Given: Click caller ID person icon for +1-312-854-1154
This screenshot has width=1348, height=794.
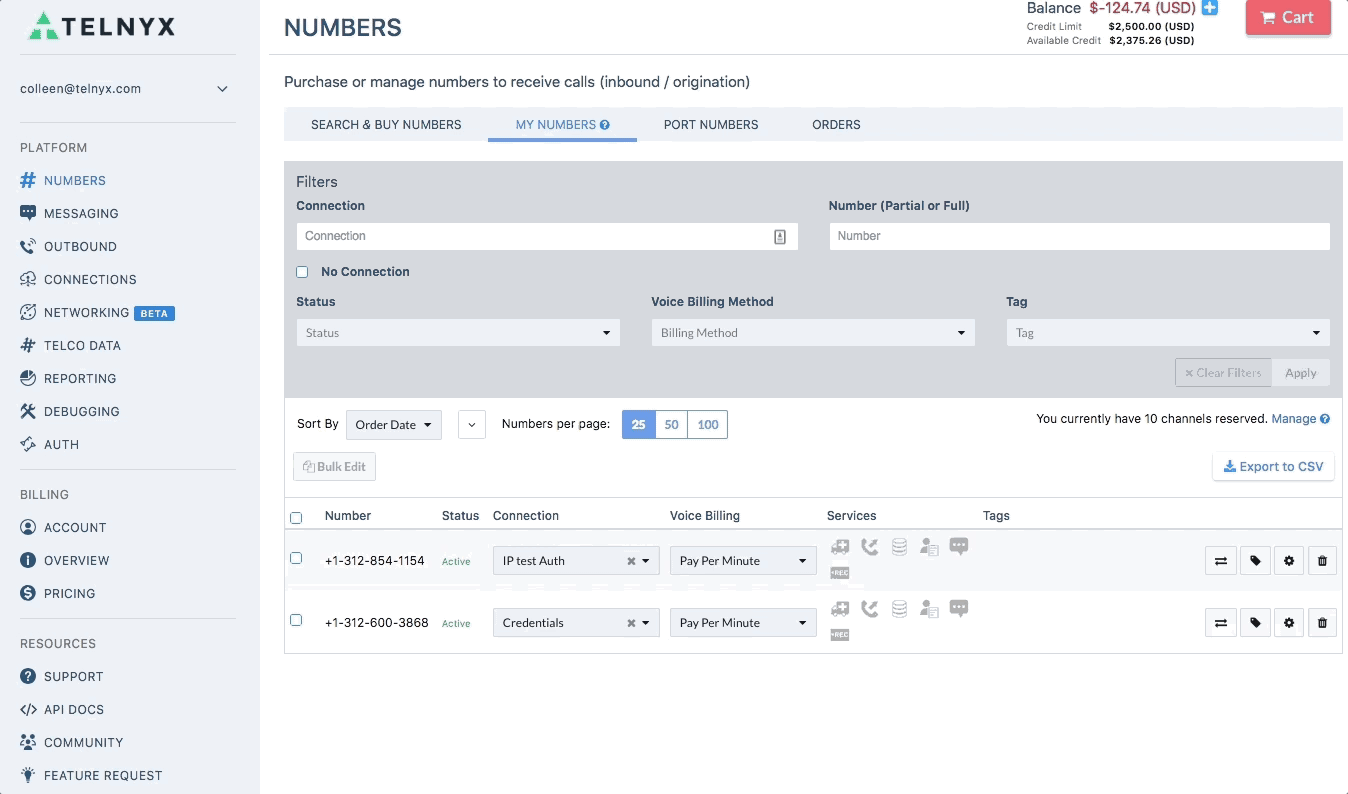Looking at the screenshot, I should point(929,547).
